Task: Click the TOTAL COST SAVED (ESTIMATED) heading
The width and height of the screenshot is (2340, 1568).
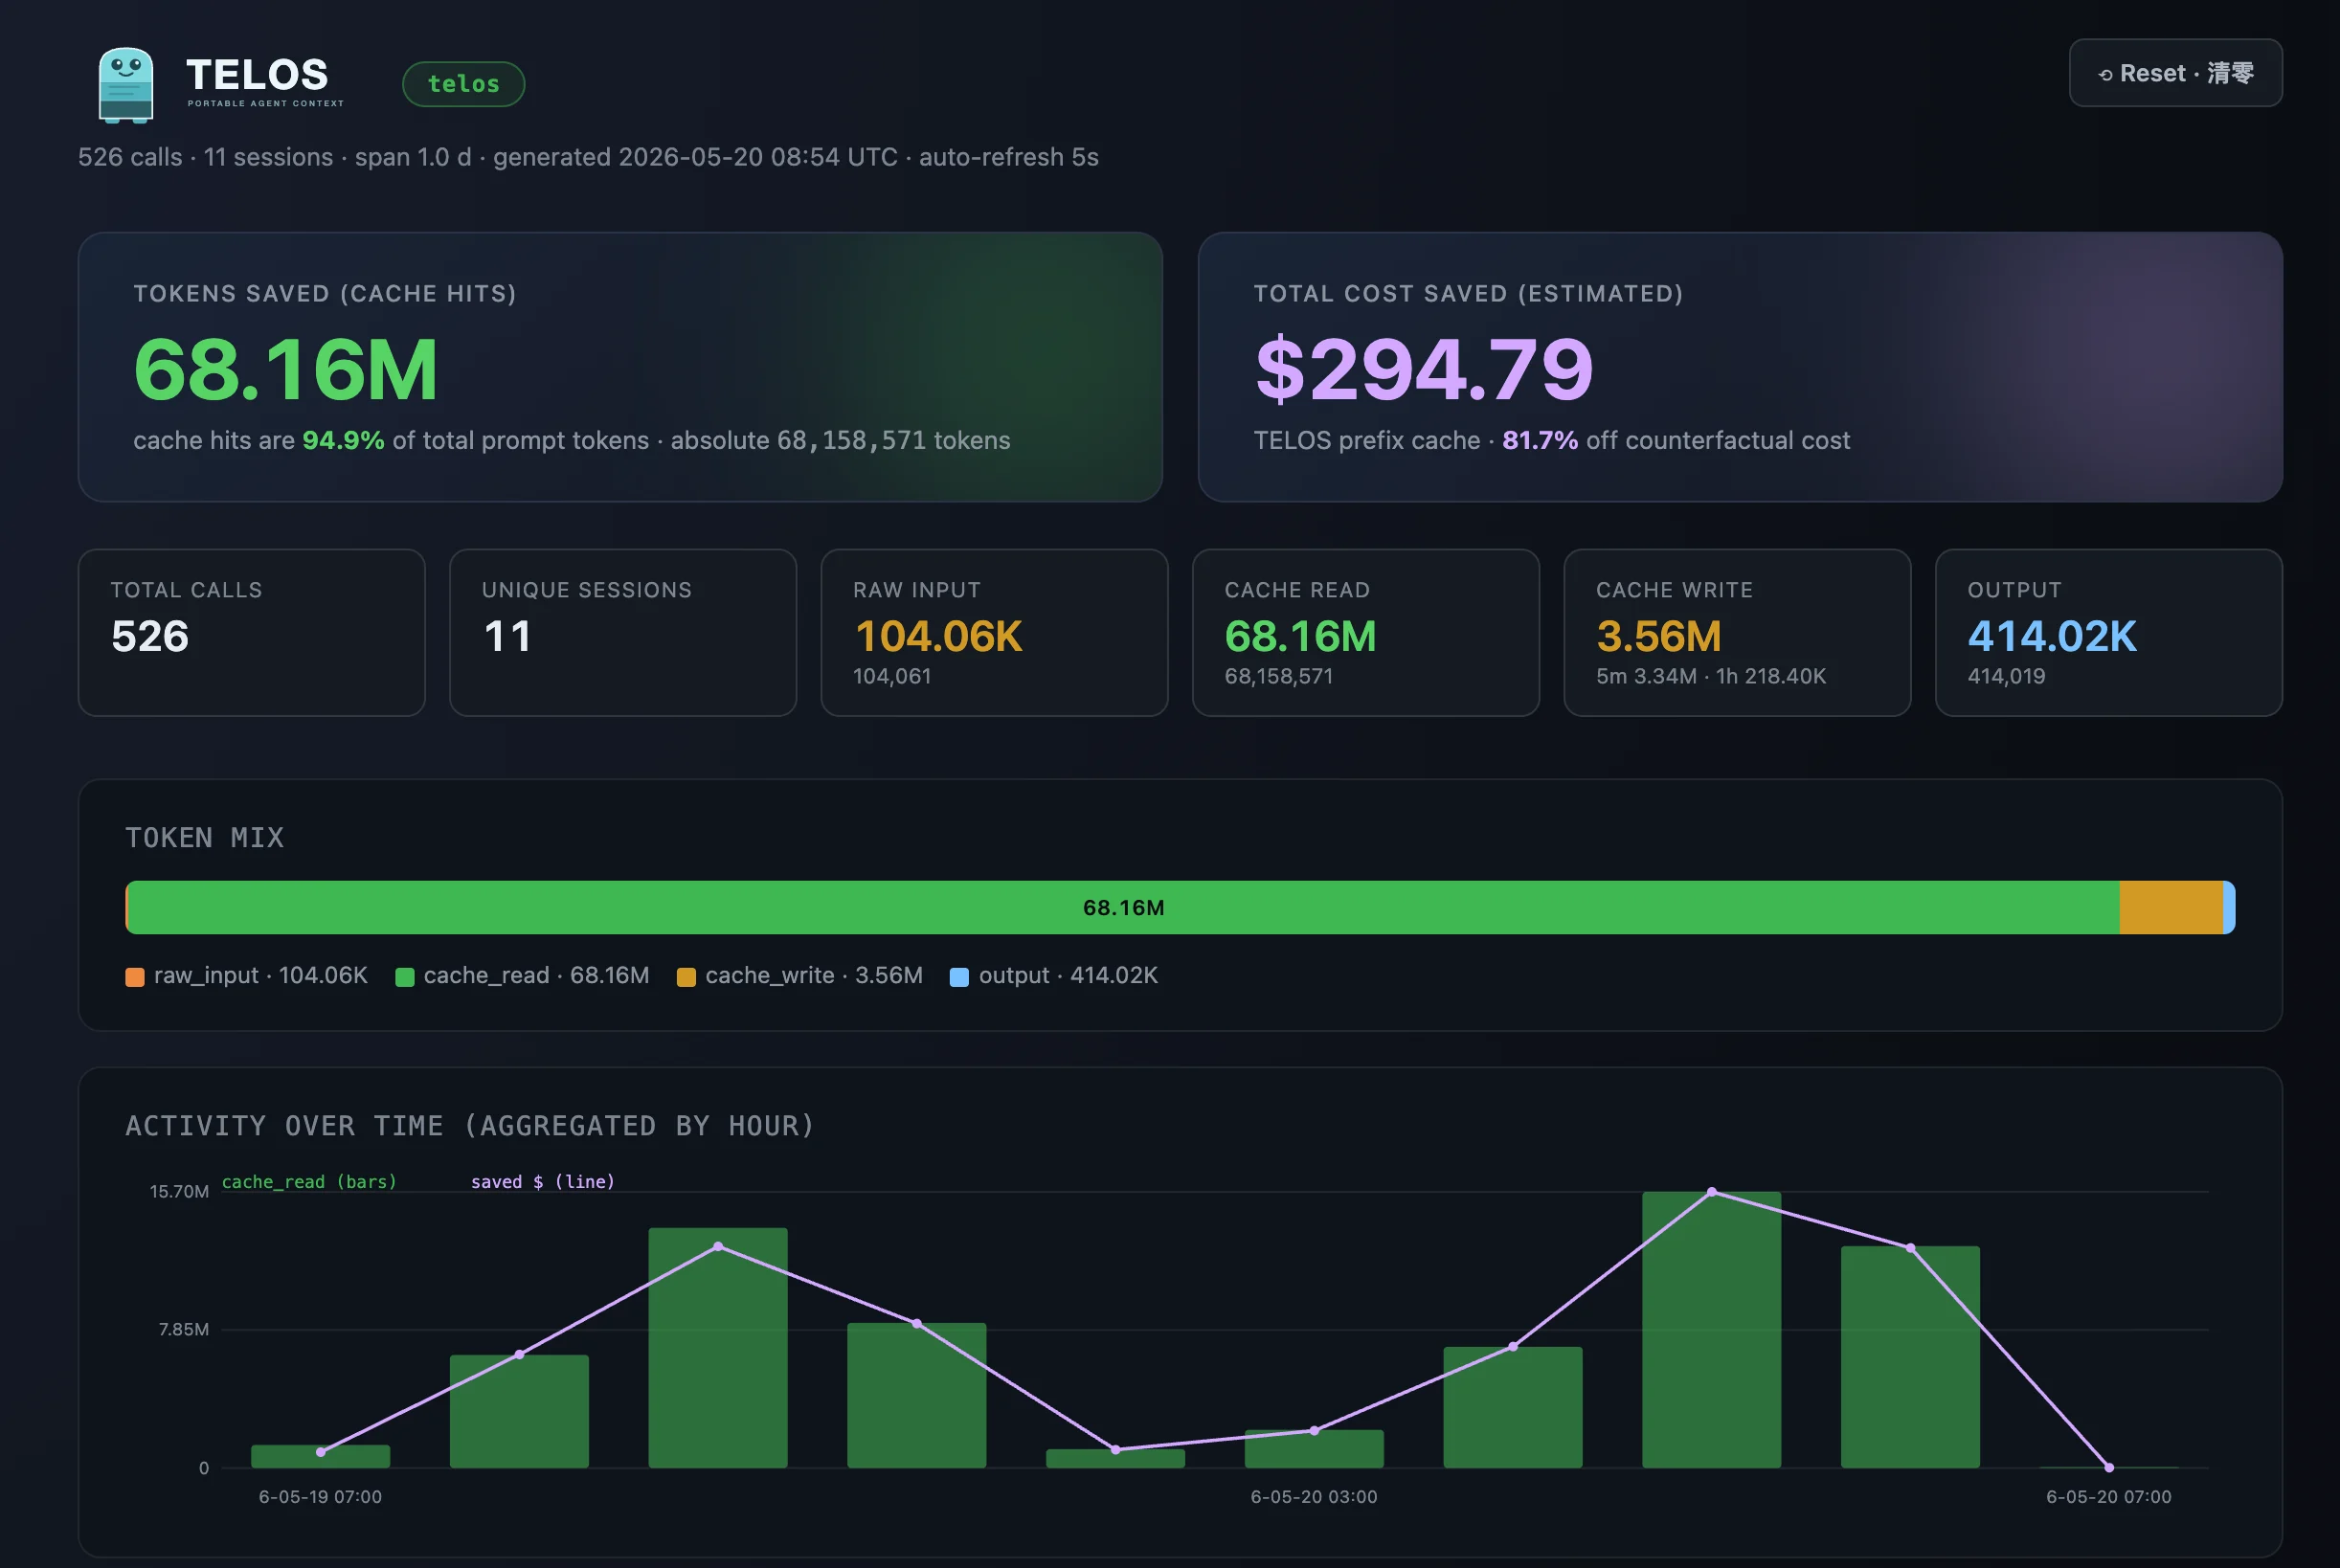Action: pyautogui.click(x=1468, y=293)
